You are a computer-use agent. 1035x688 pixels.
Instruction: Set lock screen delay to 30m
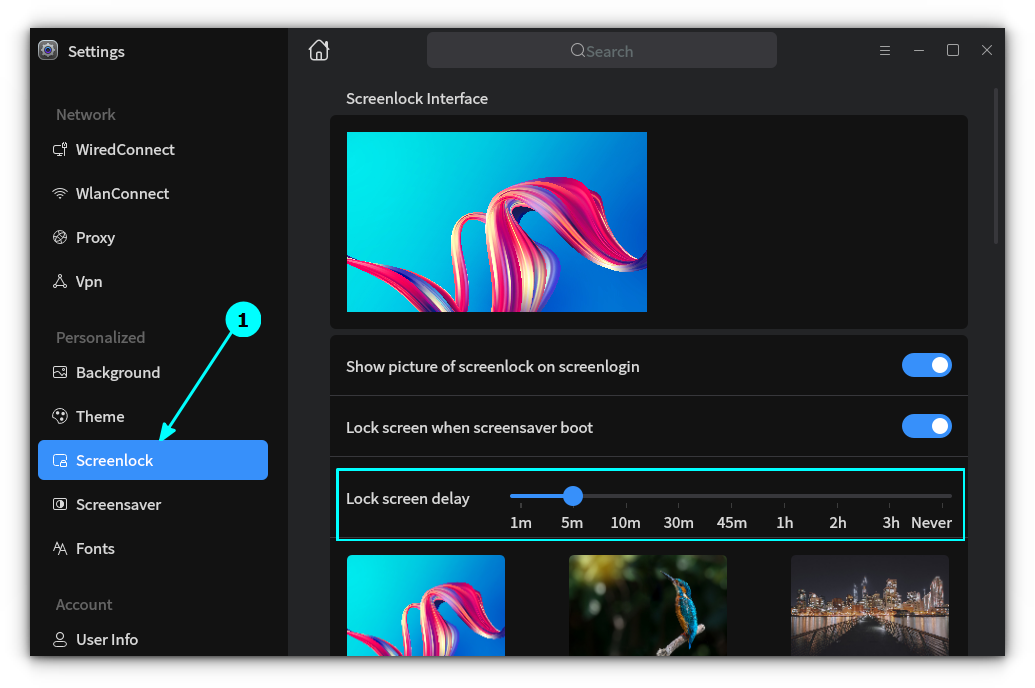pyautogui.click(x=678, y=496)
